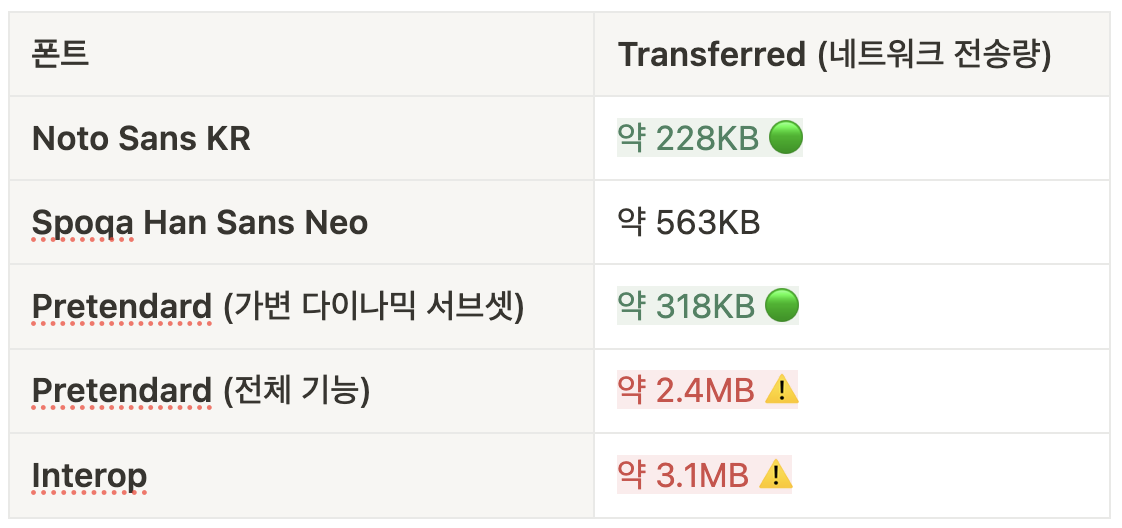Click the underlined Interop text
Screen dimensions: 1122x528
[89, 475]
